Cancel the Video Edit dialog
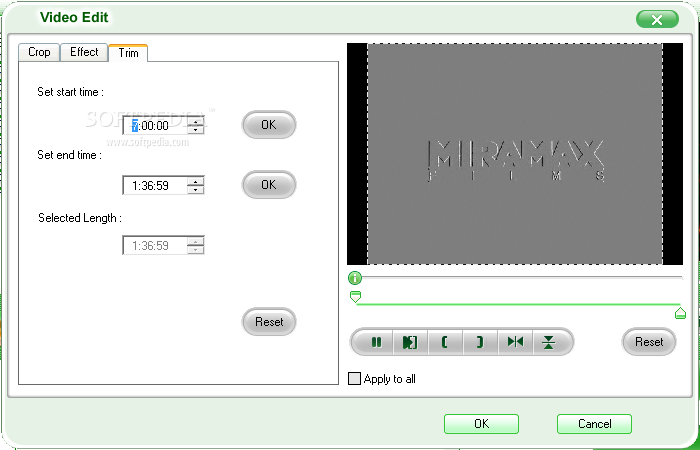This screenshot has width=700, height=450. tap(594, 424)
